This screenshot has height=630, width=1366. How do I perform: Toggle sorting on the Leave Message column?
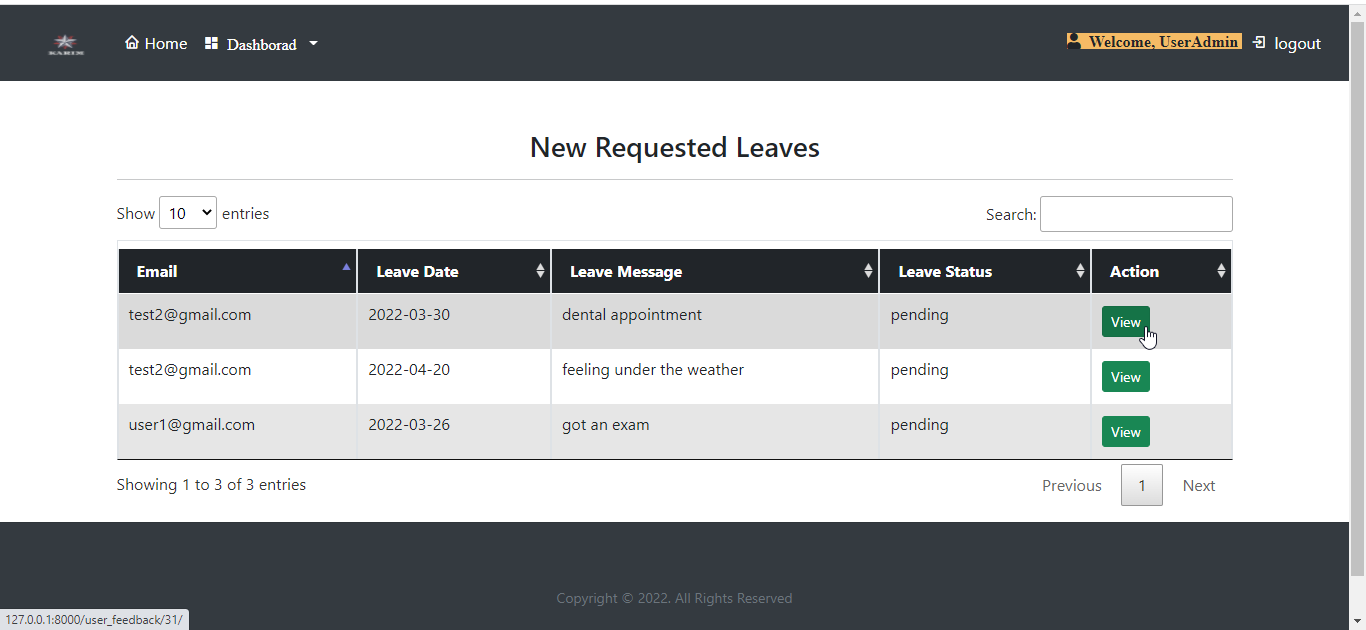point(867,270)
